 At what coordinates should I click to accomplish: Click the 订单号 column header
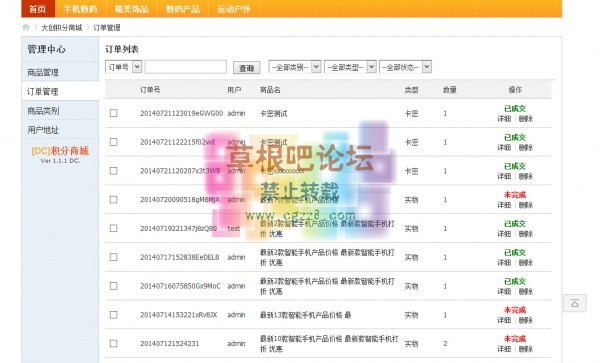[x=150, y=90]
